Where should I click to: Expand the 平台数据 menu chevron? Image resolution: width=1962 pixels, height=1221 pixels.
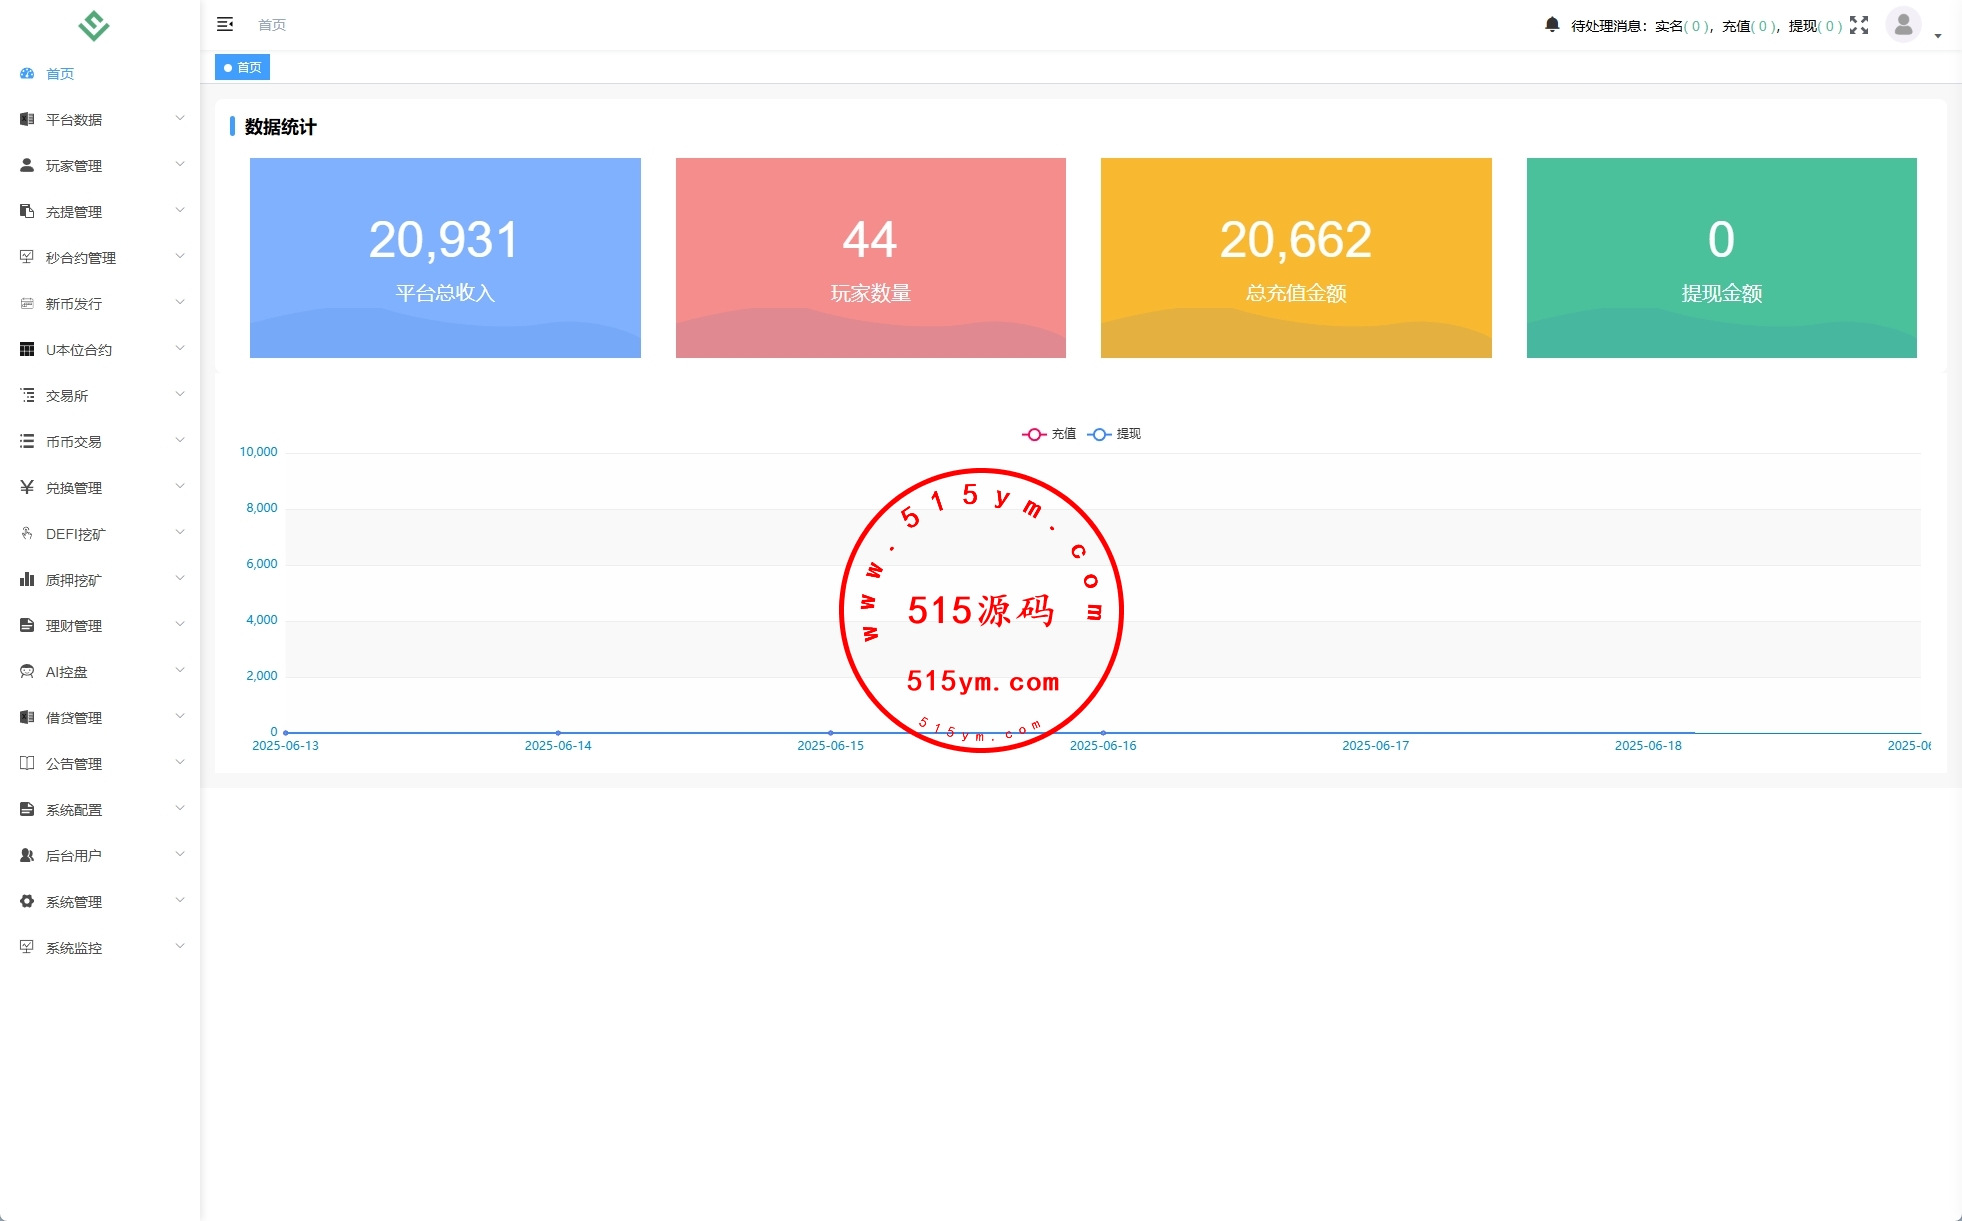point(180,118)
